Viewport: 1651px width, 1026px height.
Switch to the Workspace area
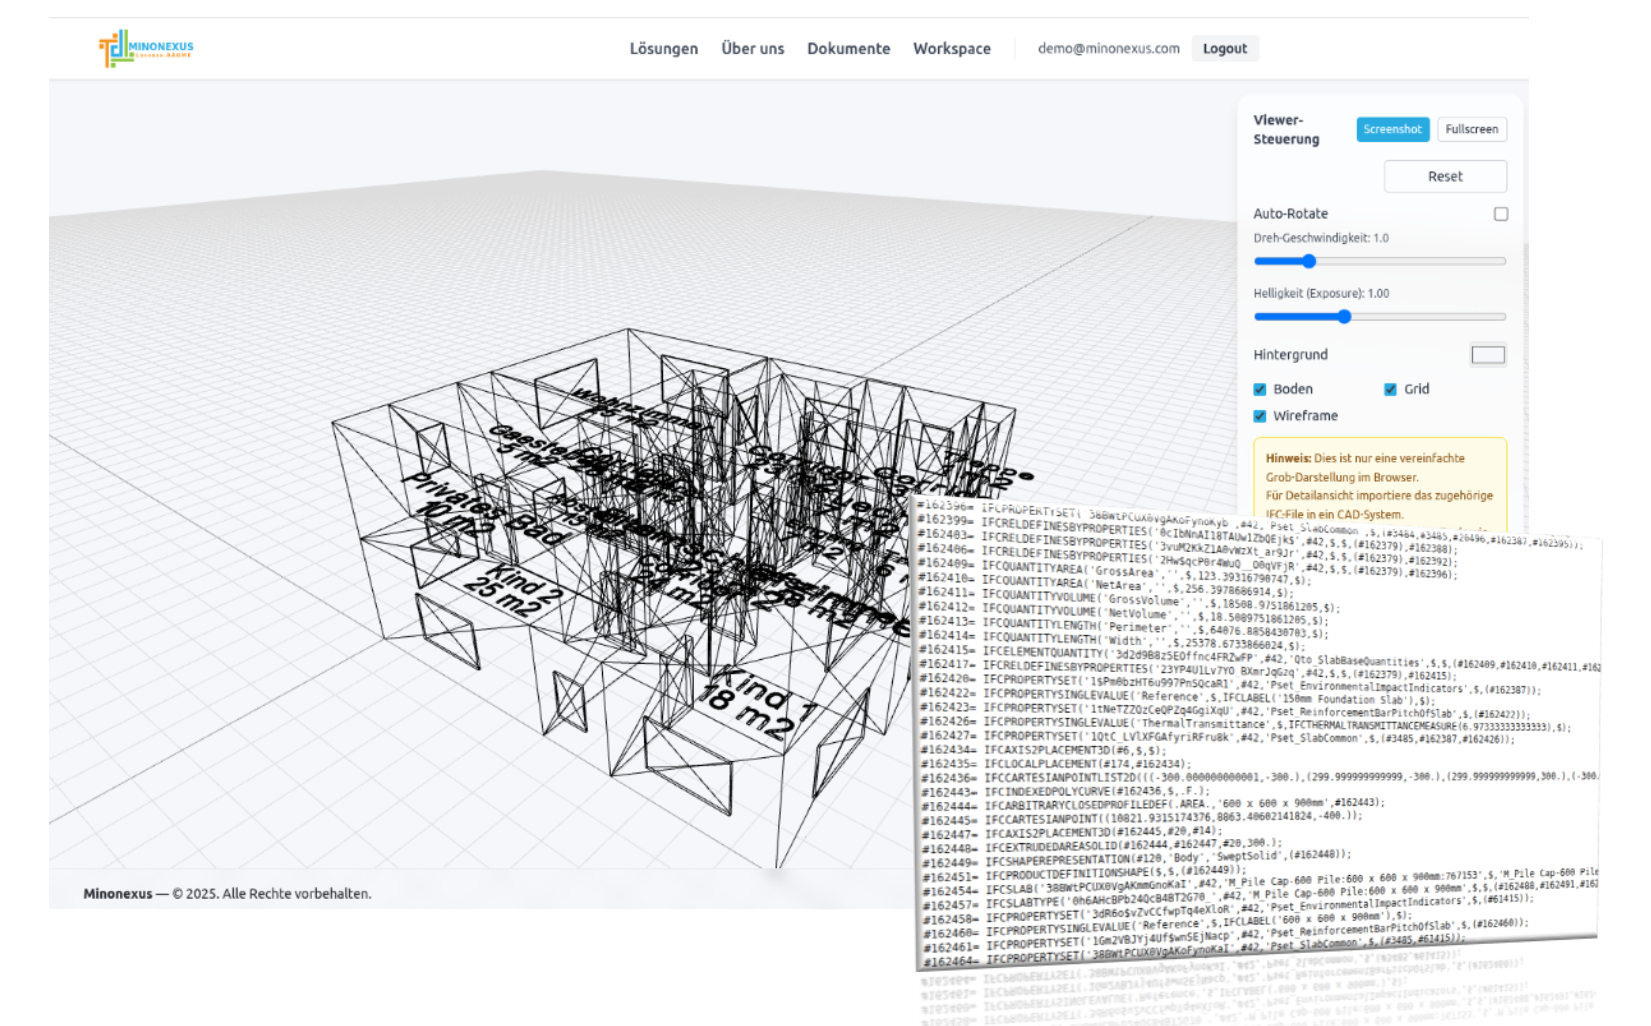point(950,48)
